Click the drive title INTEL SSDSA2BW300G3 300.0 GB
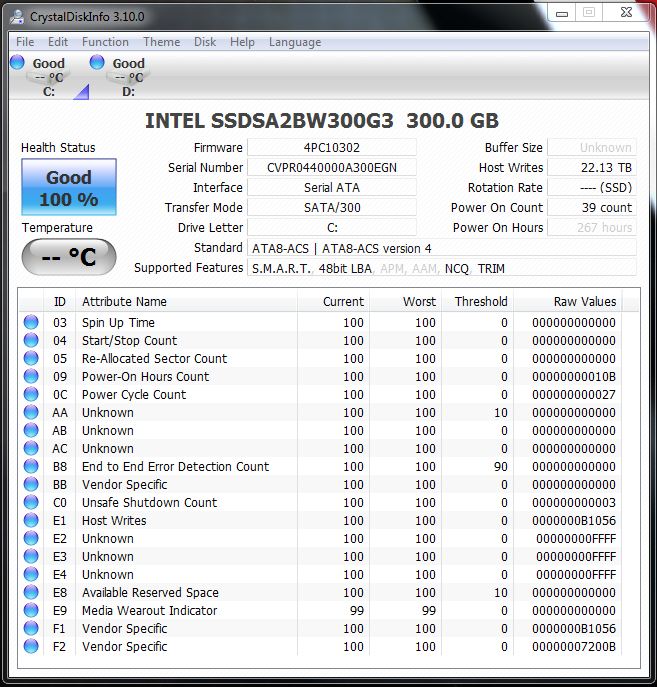This screenshot has height=687, width=657. tap(322, 121)
